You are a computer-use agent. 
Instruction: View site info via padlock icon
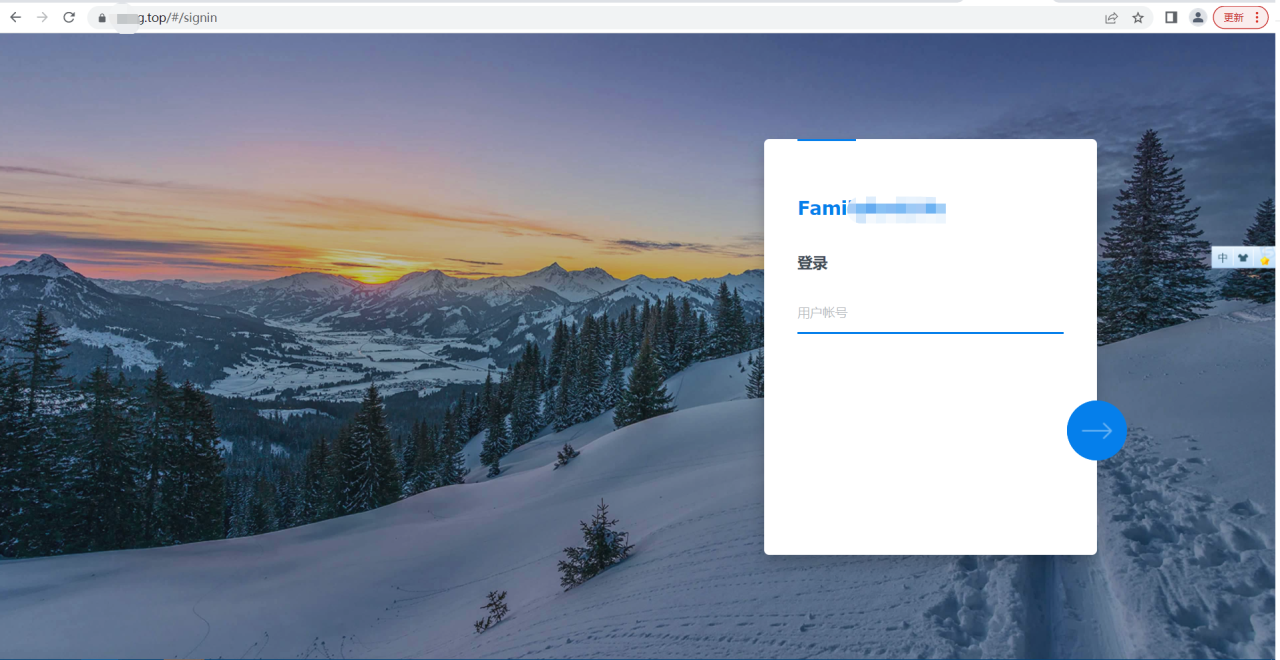pos(102,18)
